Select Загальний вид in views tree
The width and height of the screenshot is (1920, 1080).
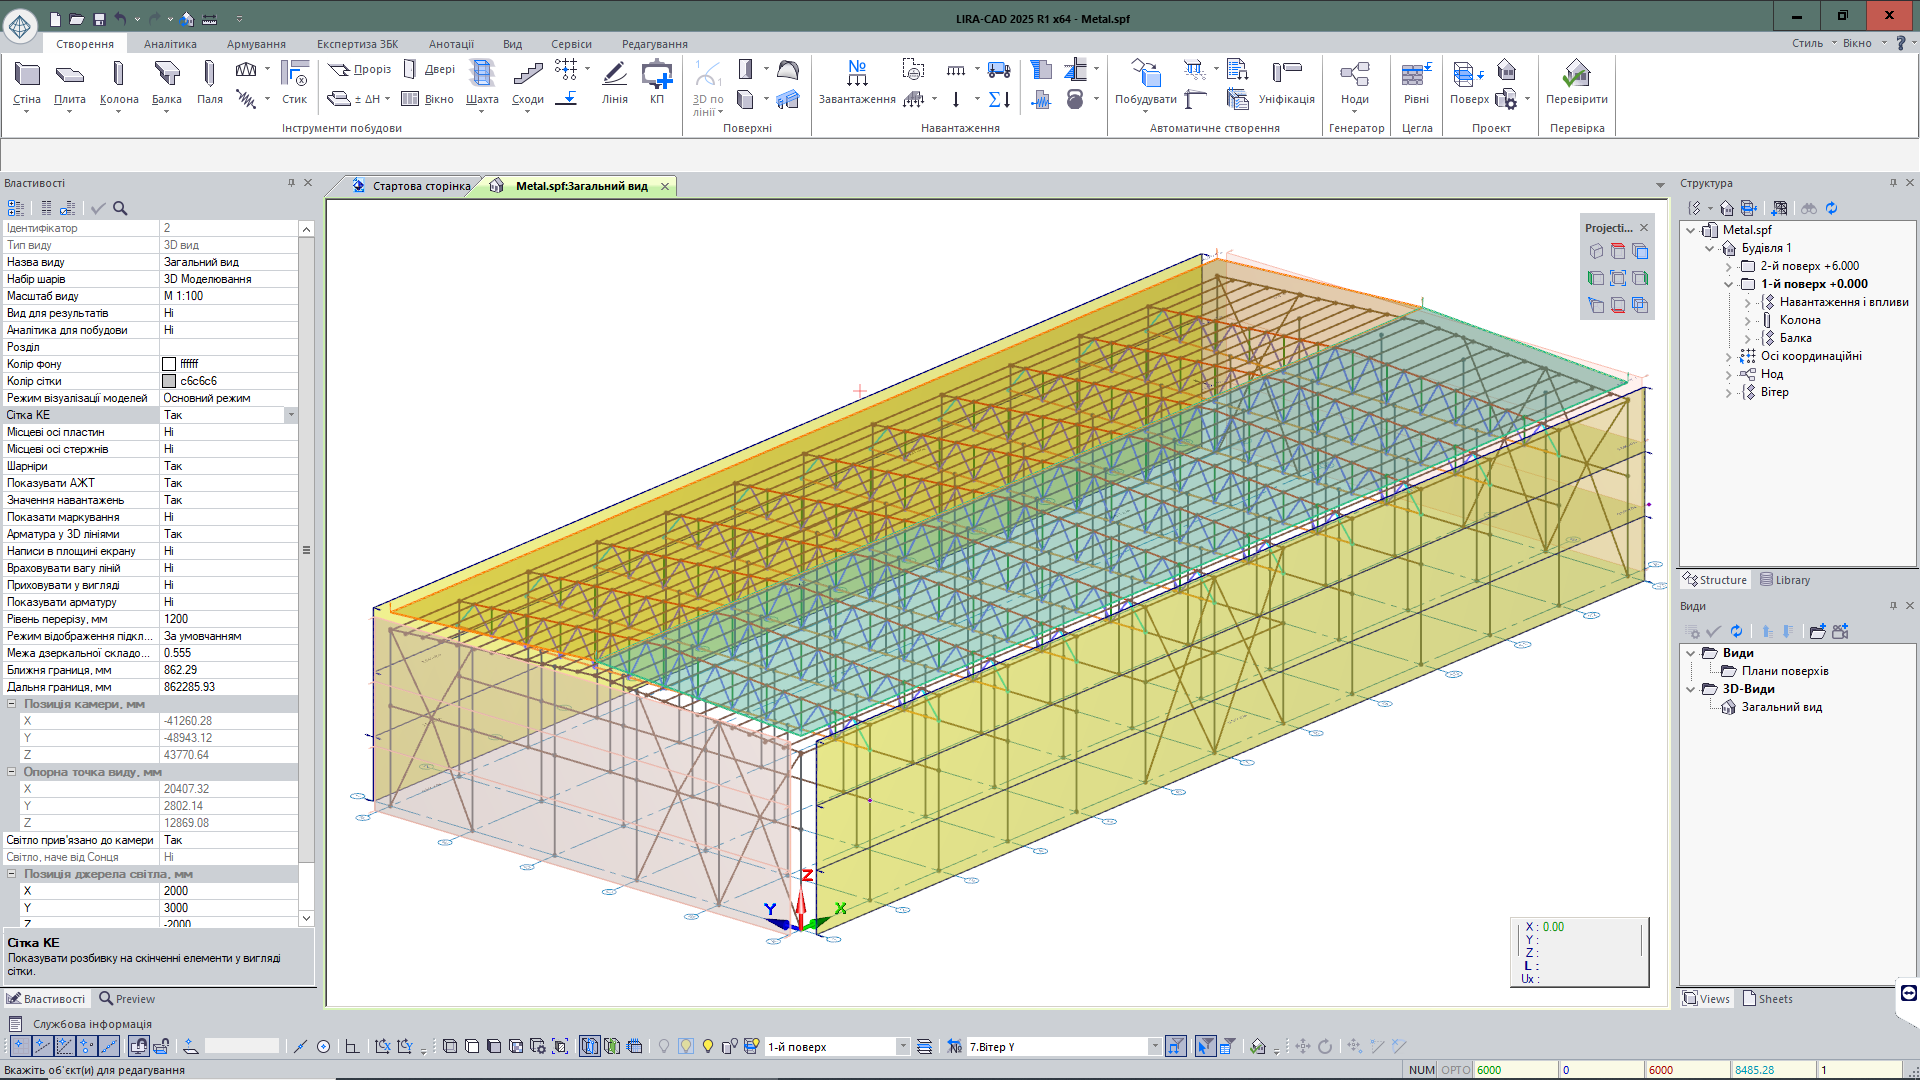coord(1781,707)
